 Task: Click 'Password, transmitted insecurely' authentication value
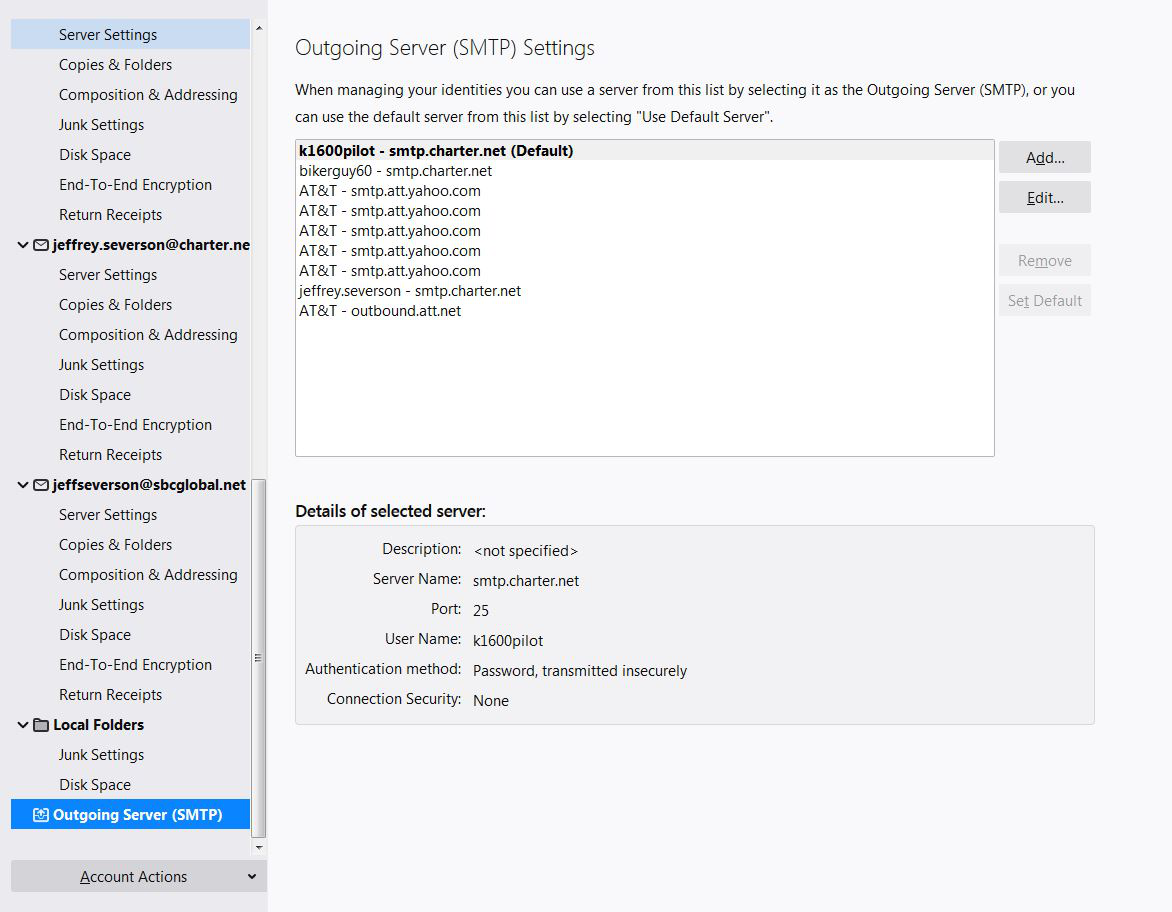coord(579,671)
